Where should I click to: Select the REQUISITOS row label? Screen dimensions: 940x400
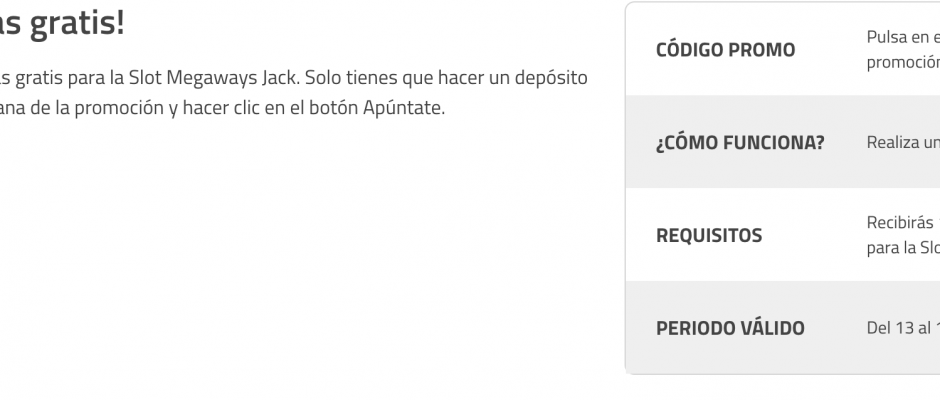(709, 236)
